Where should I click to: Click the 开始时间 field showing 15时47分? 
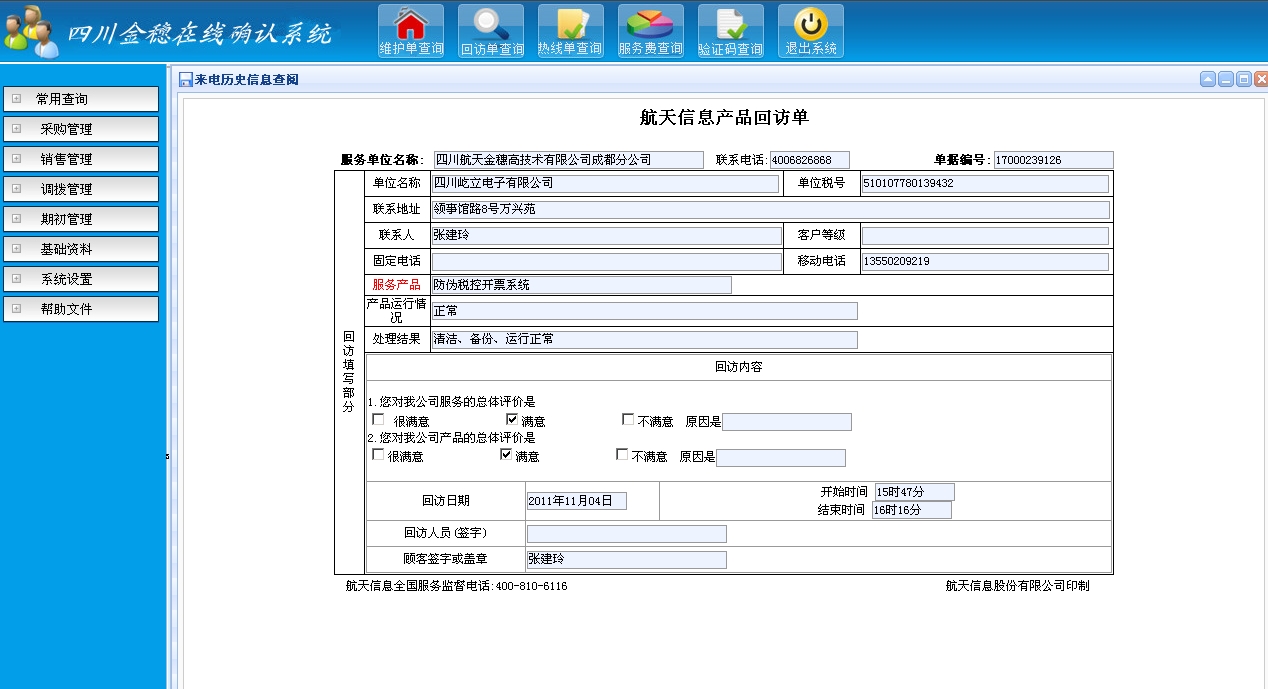click(x=915, y=492)
